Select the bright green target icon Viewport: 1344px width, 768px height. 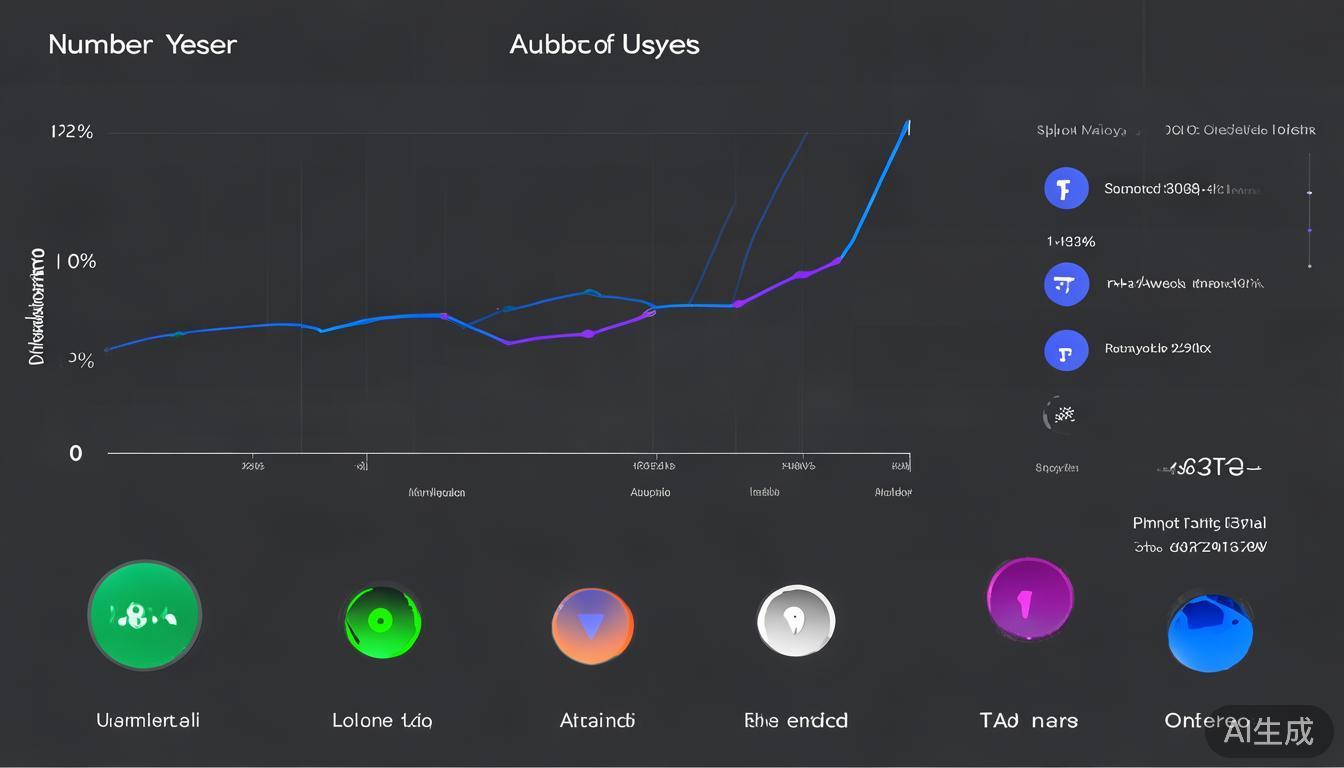tap(382, 622)
